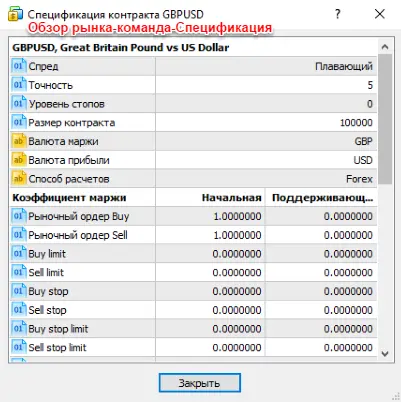401x402 pixels.
Task: Select Buy stop limit initial margin value
Action: click(237, 329)
